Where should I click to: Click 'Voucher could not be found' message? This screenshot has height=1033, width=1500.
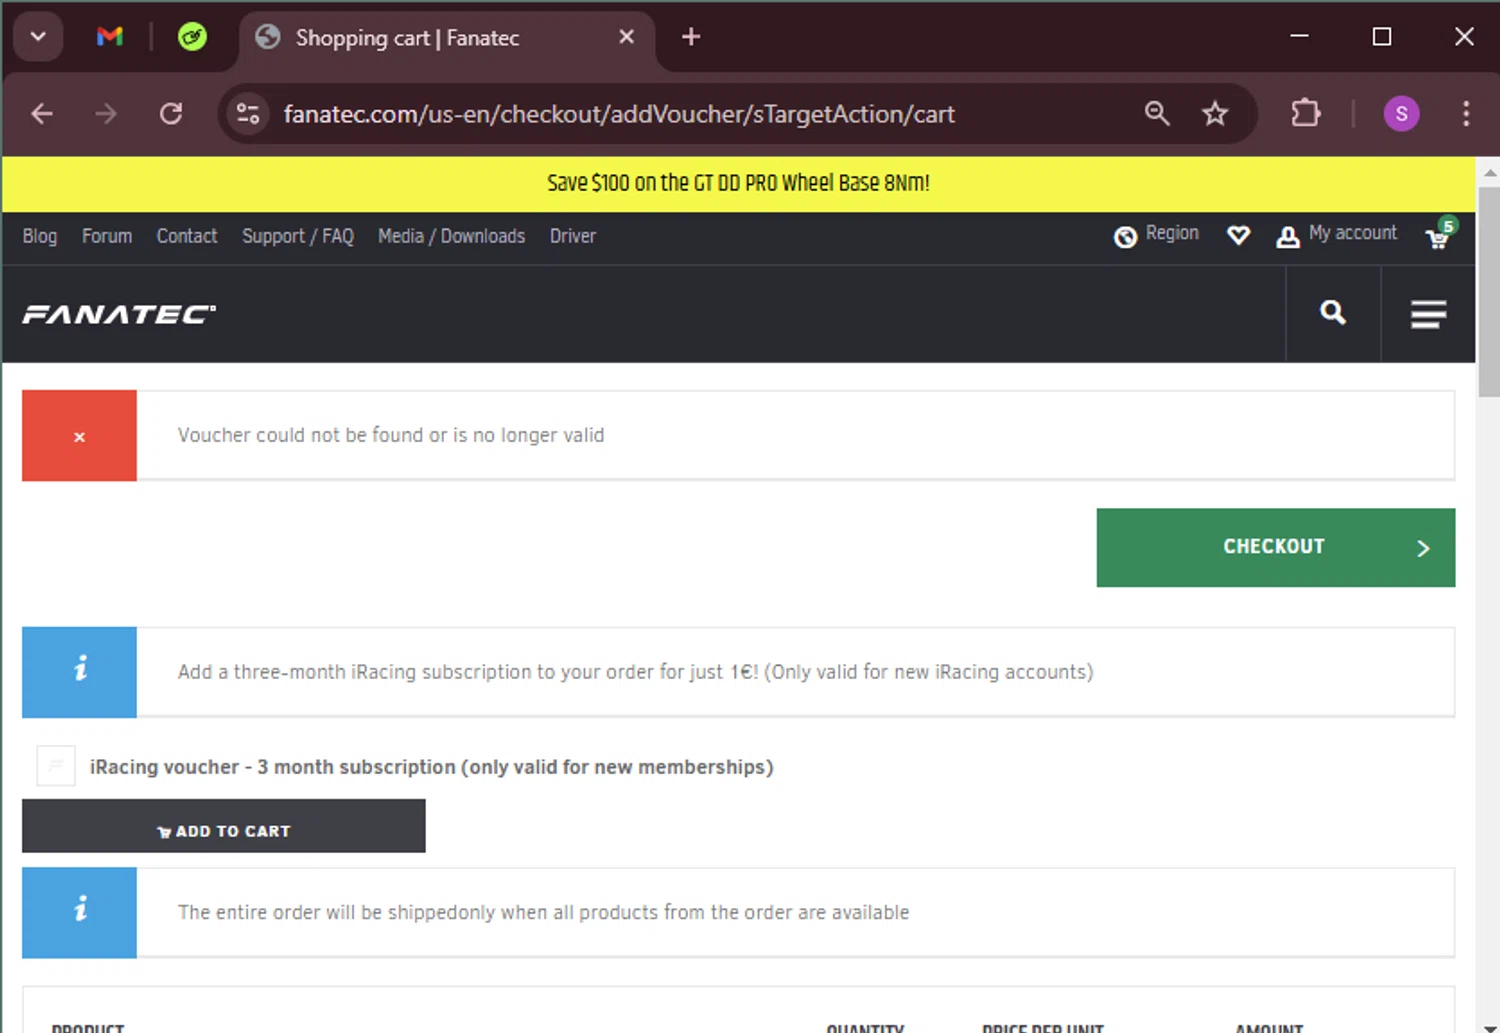click(x=391, y=435)
